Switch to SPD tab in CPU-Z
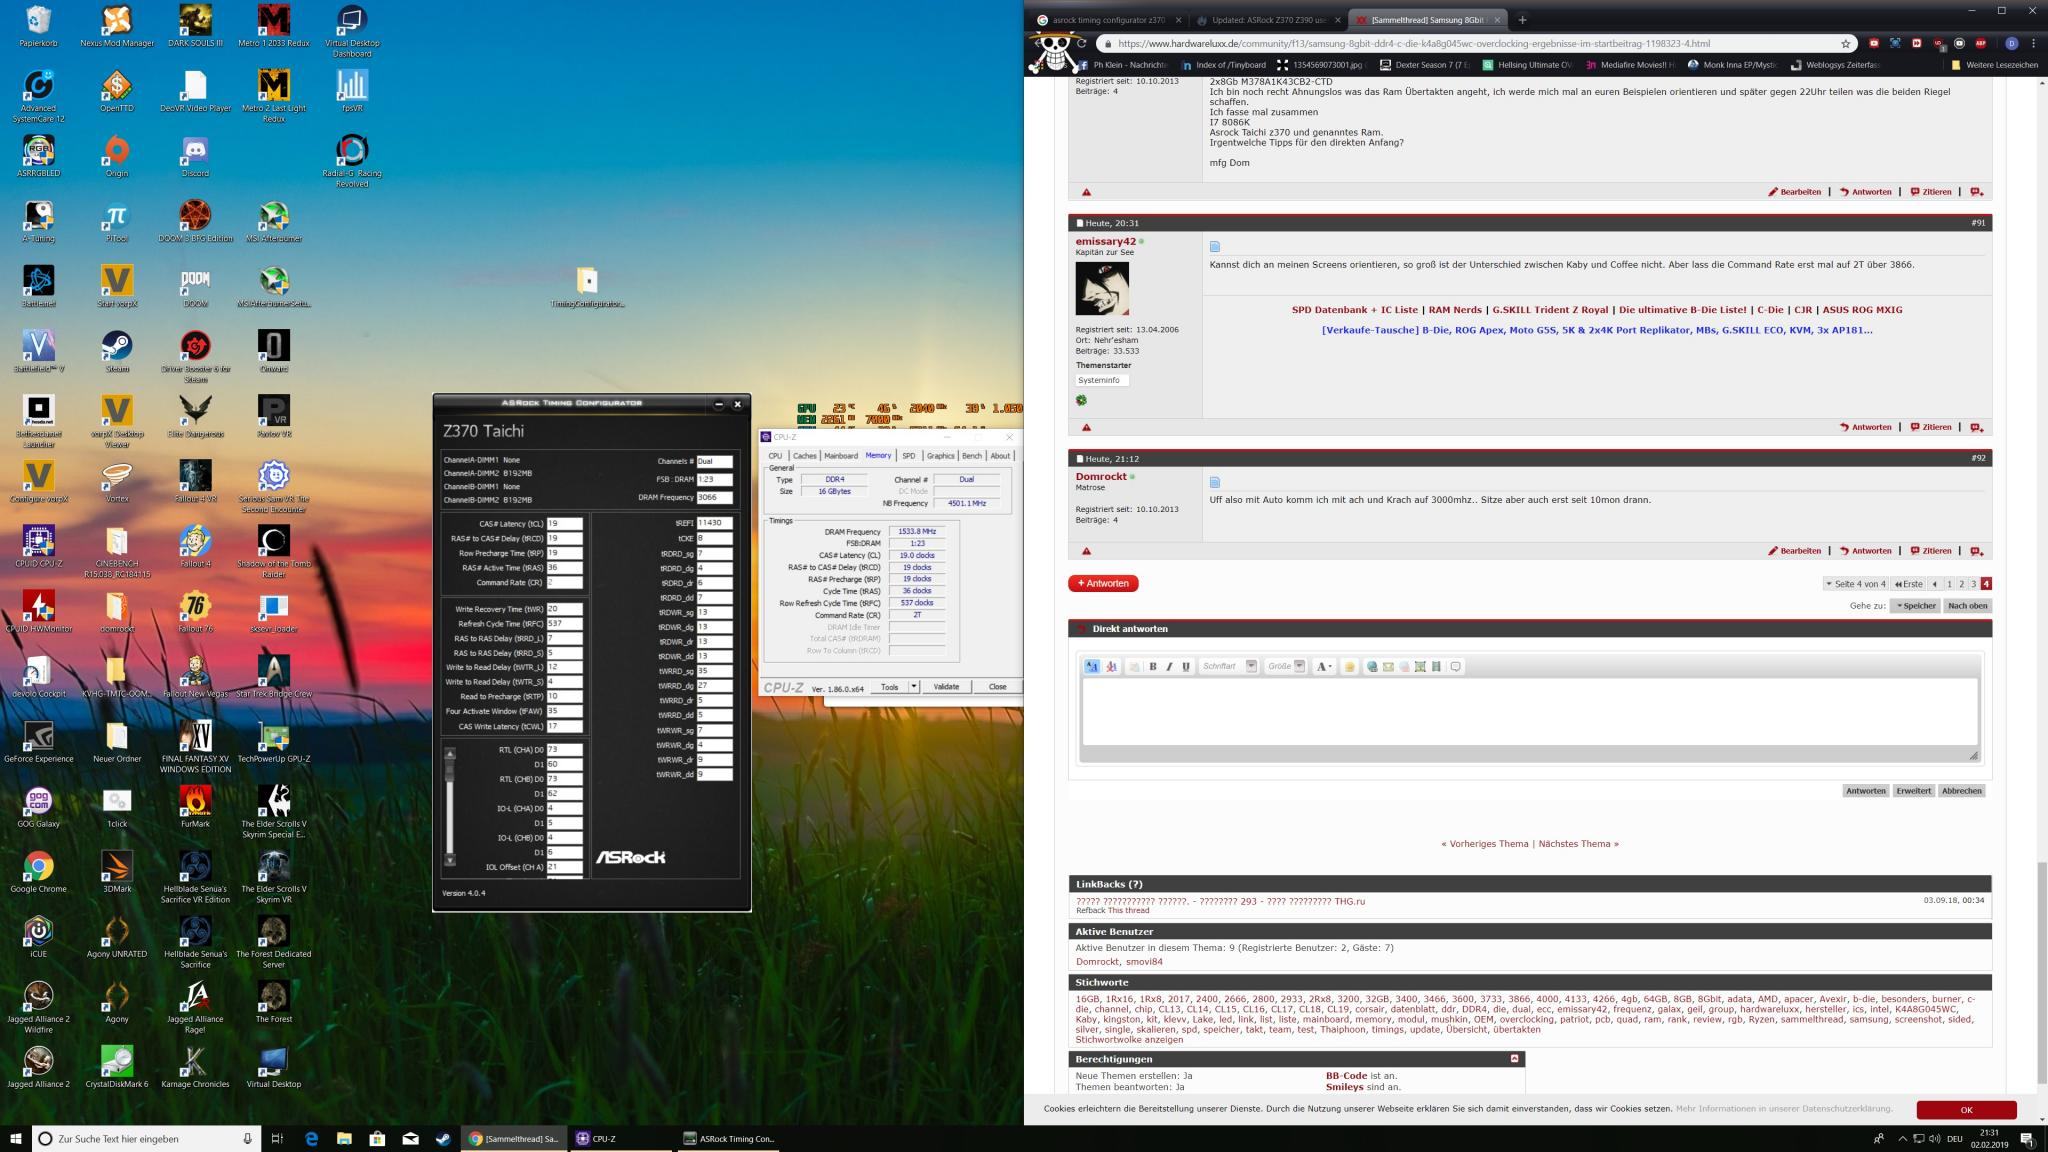2048x1152 pixels. click(x=908, y=456)
